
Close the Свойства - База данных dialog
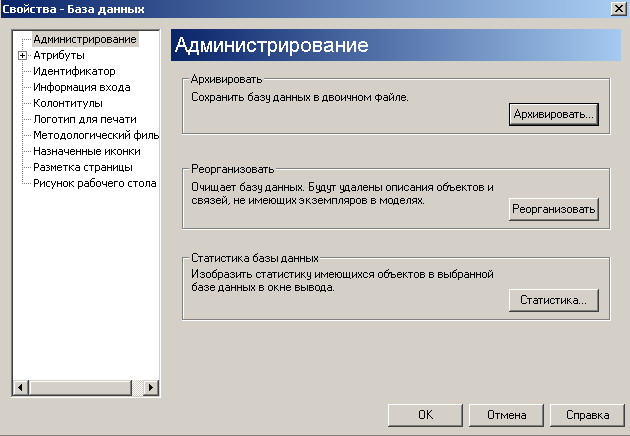tap(618, 9)
